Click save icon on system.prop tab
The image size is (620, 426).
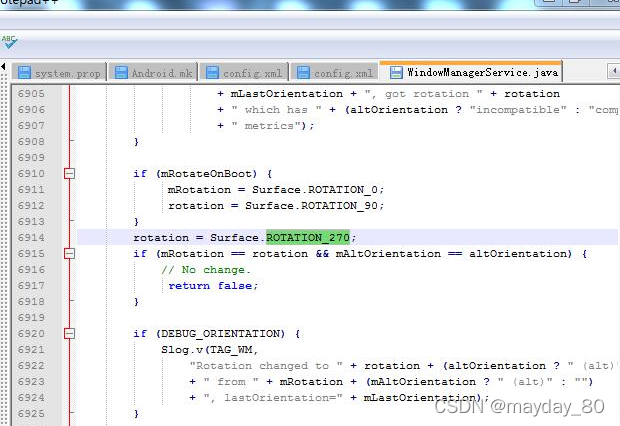pos(24,73)
